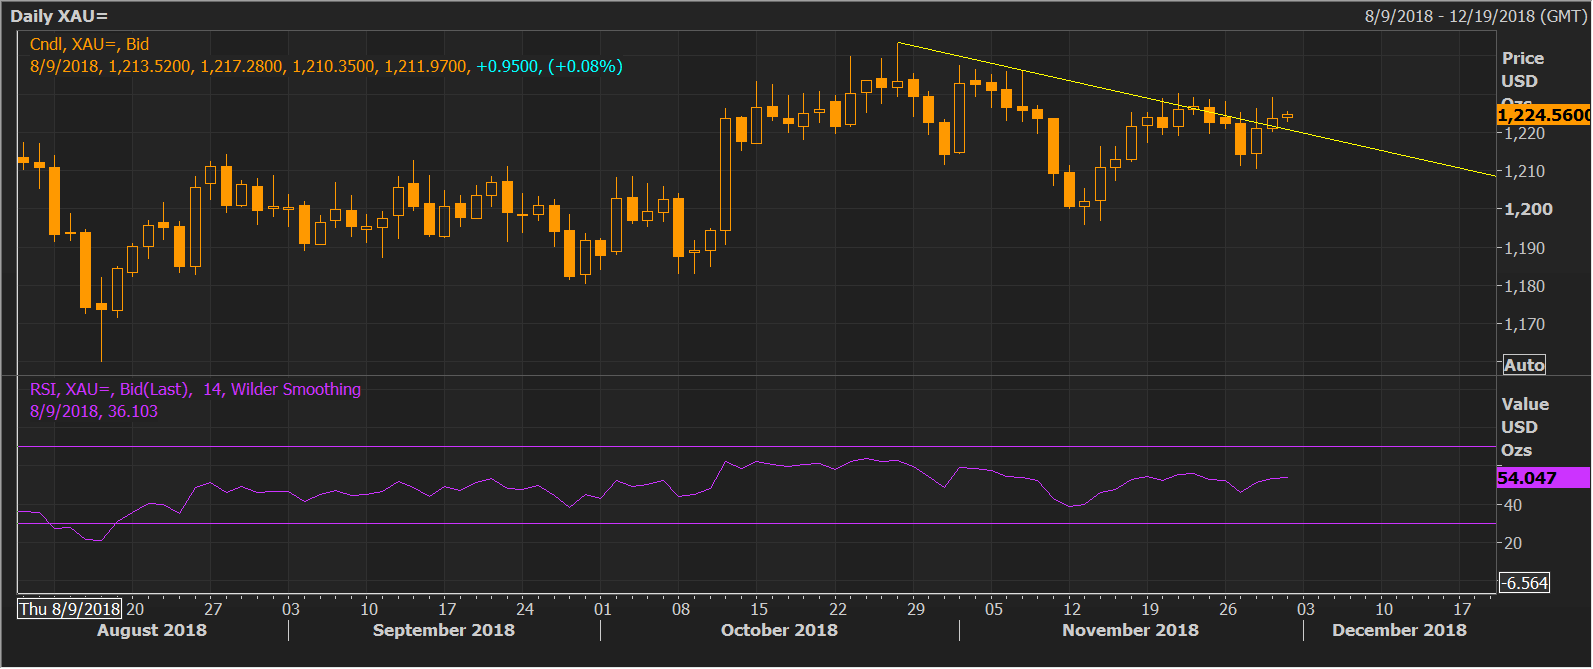Click the December 2018 month label
This screenshot has height=669, width=1593.
1399,630
